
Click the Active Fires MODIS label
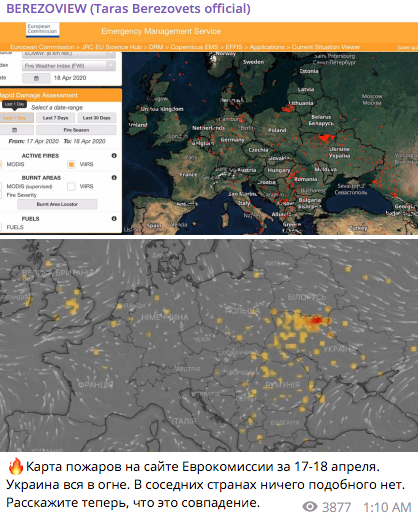15,164
